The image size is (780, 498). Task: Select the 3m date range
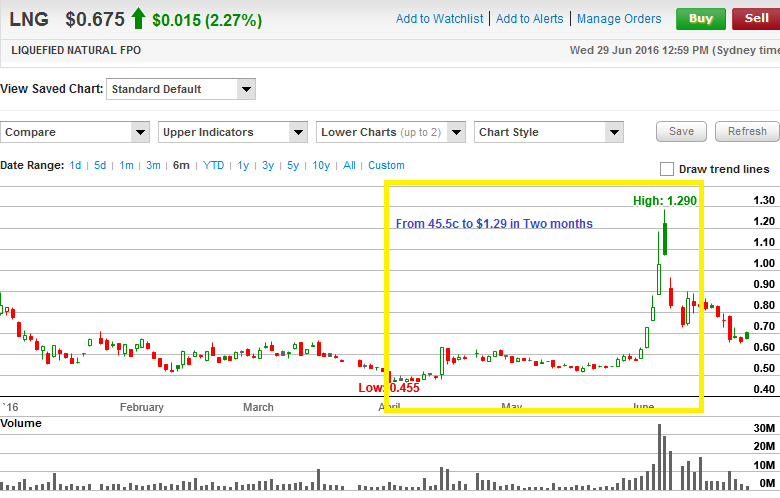(153, 165)
